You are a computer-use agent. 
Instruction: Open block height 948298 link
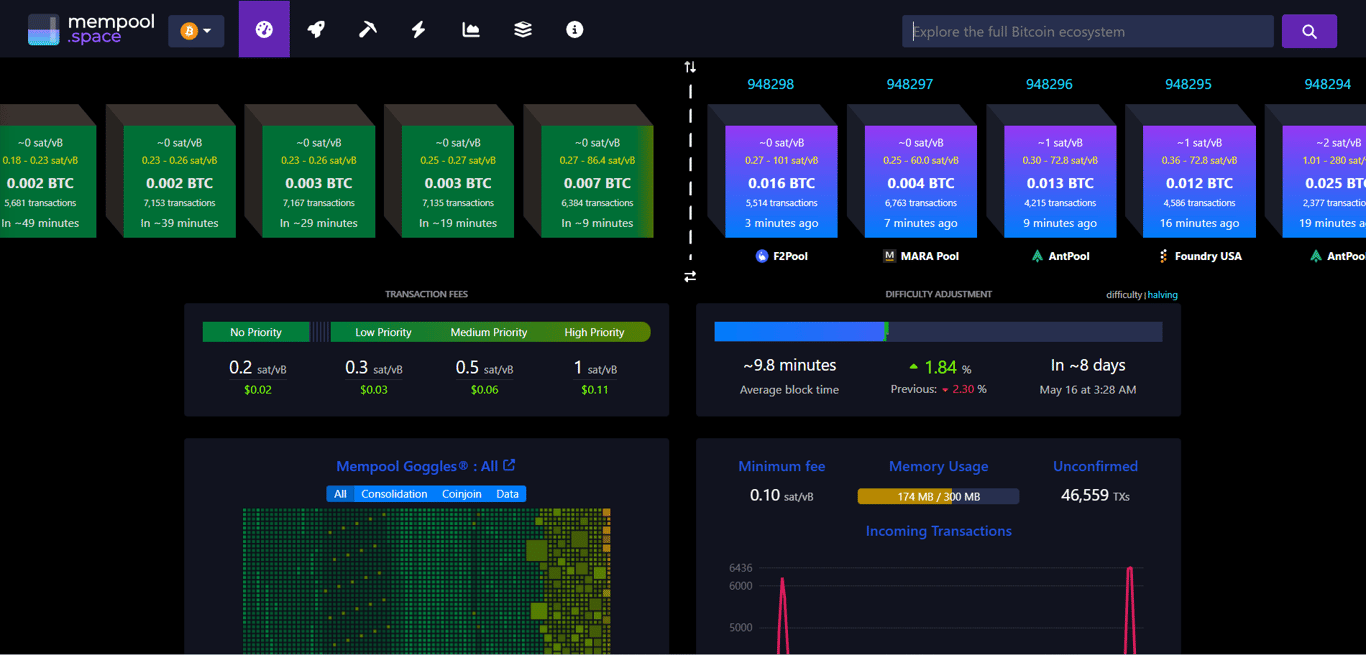pyautogui.click(x=770, y=84)
